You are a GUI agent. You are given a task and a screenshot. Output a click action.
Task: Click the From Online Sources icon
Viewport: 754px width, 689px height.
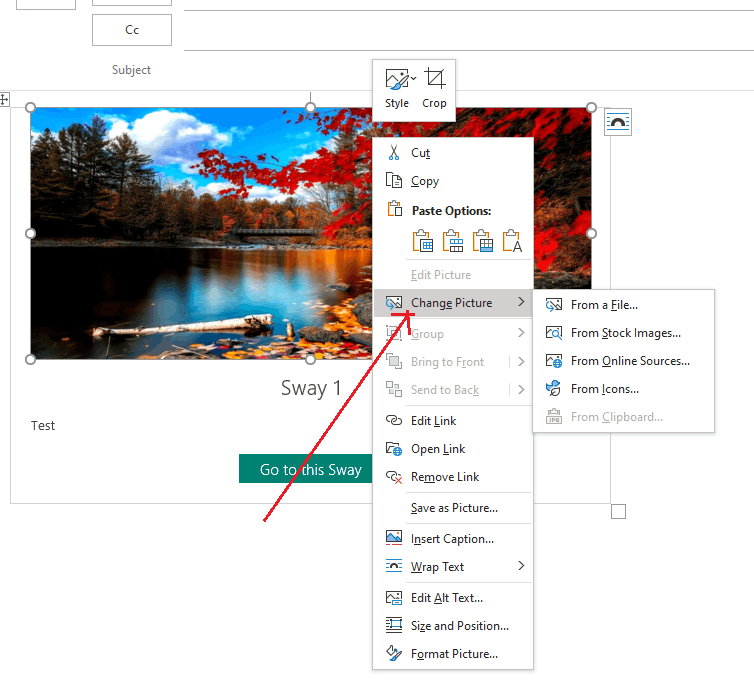[554, 361]
